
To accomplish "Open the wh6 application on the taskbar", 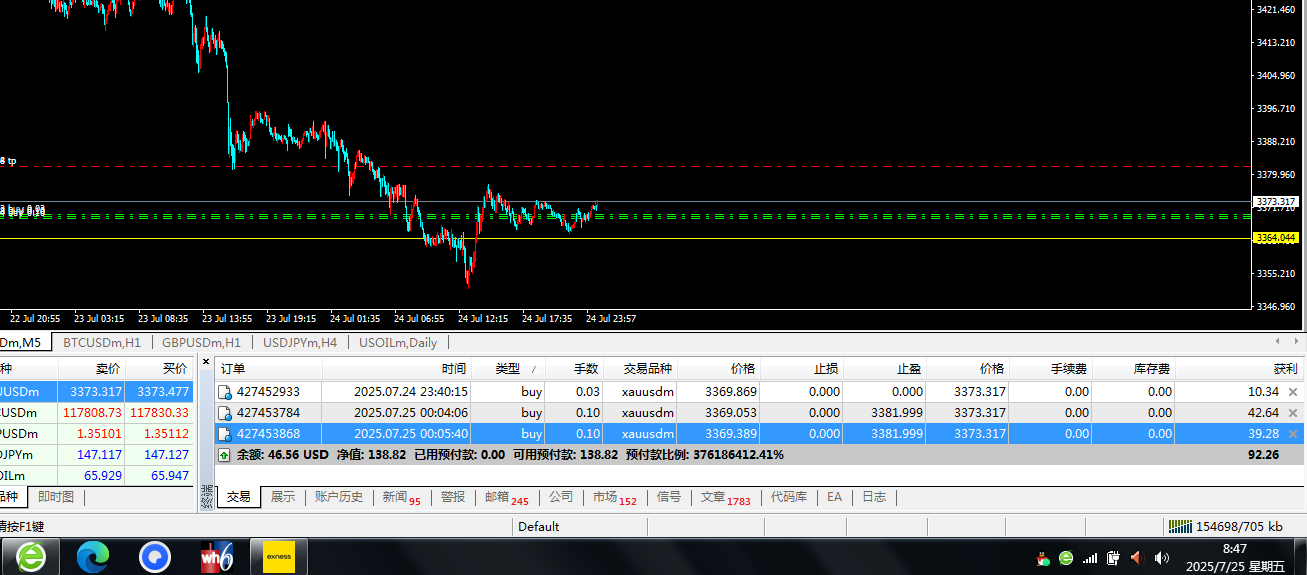I will pyautogui.click(x=217, y=557).
